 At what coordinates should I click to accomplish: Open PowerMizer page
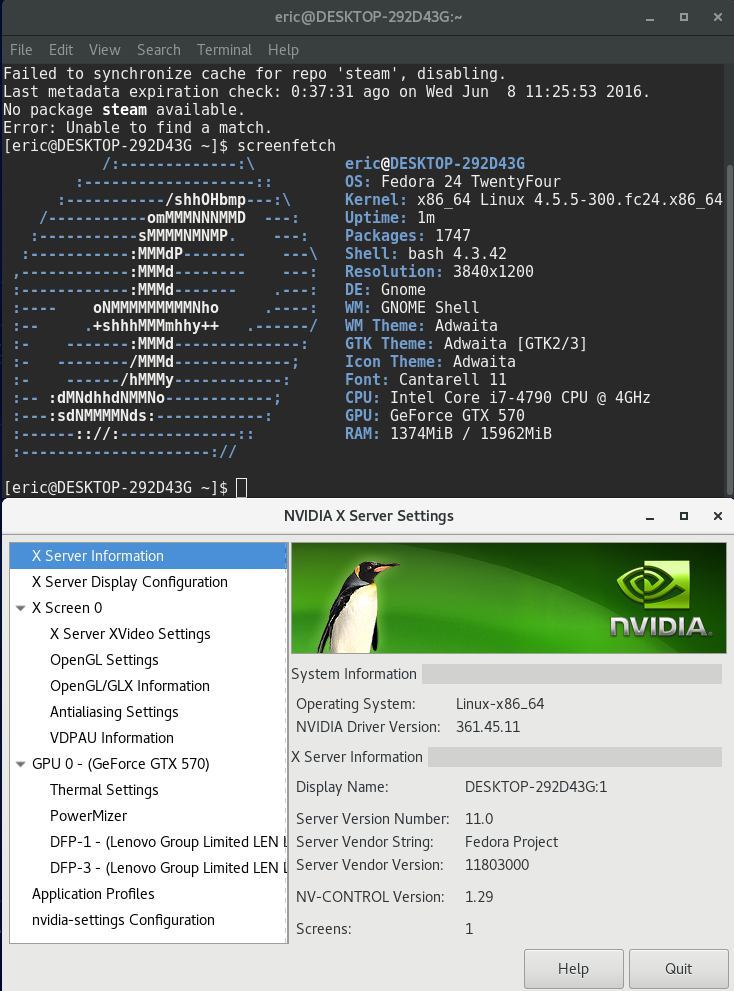[x=89, y=815]
